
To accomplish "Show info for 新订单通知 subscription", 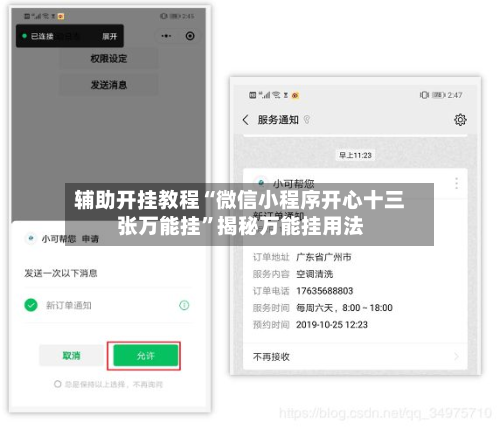I will 184,305.
